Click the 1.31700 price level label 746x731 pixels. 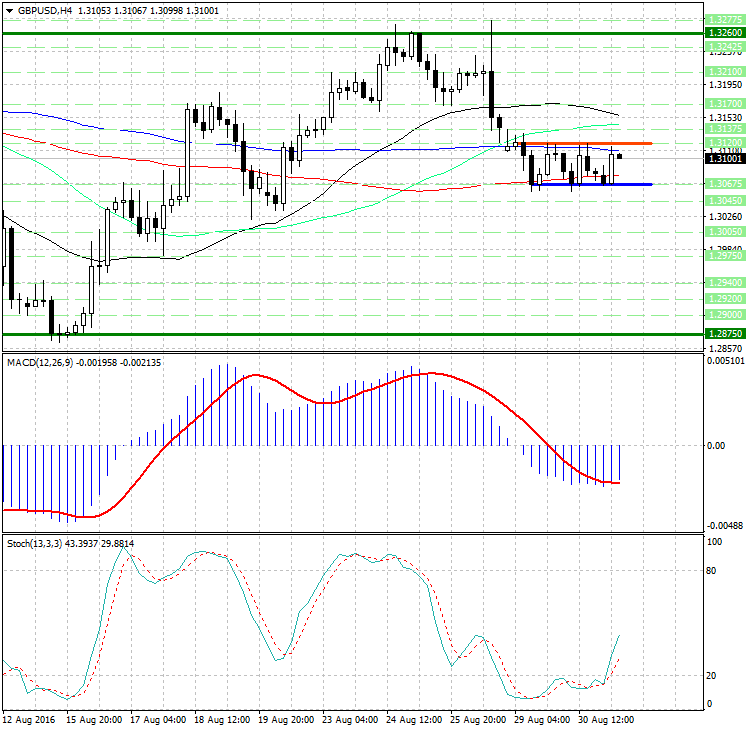(723, 103)
